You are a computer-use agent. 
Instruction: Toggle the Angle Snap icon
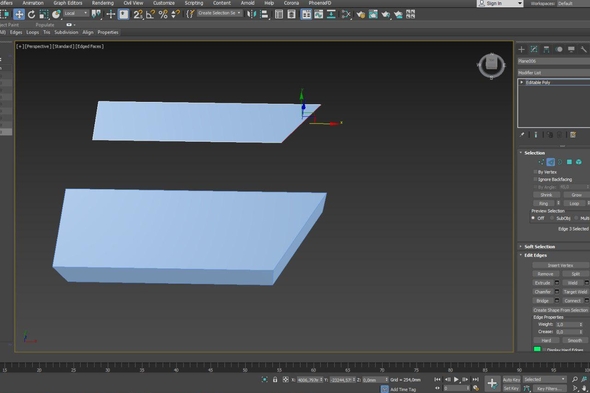point(150,14)
